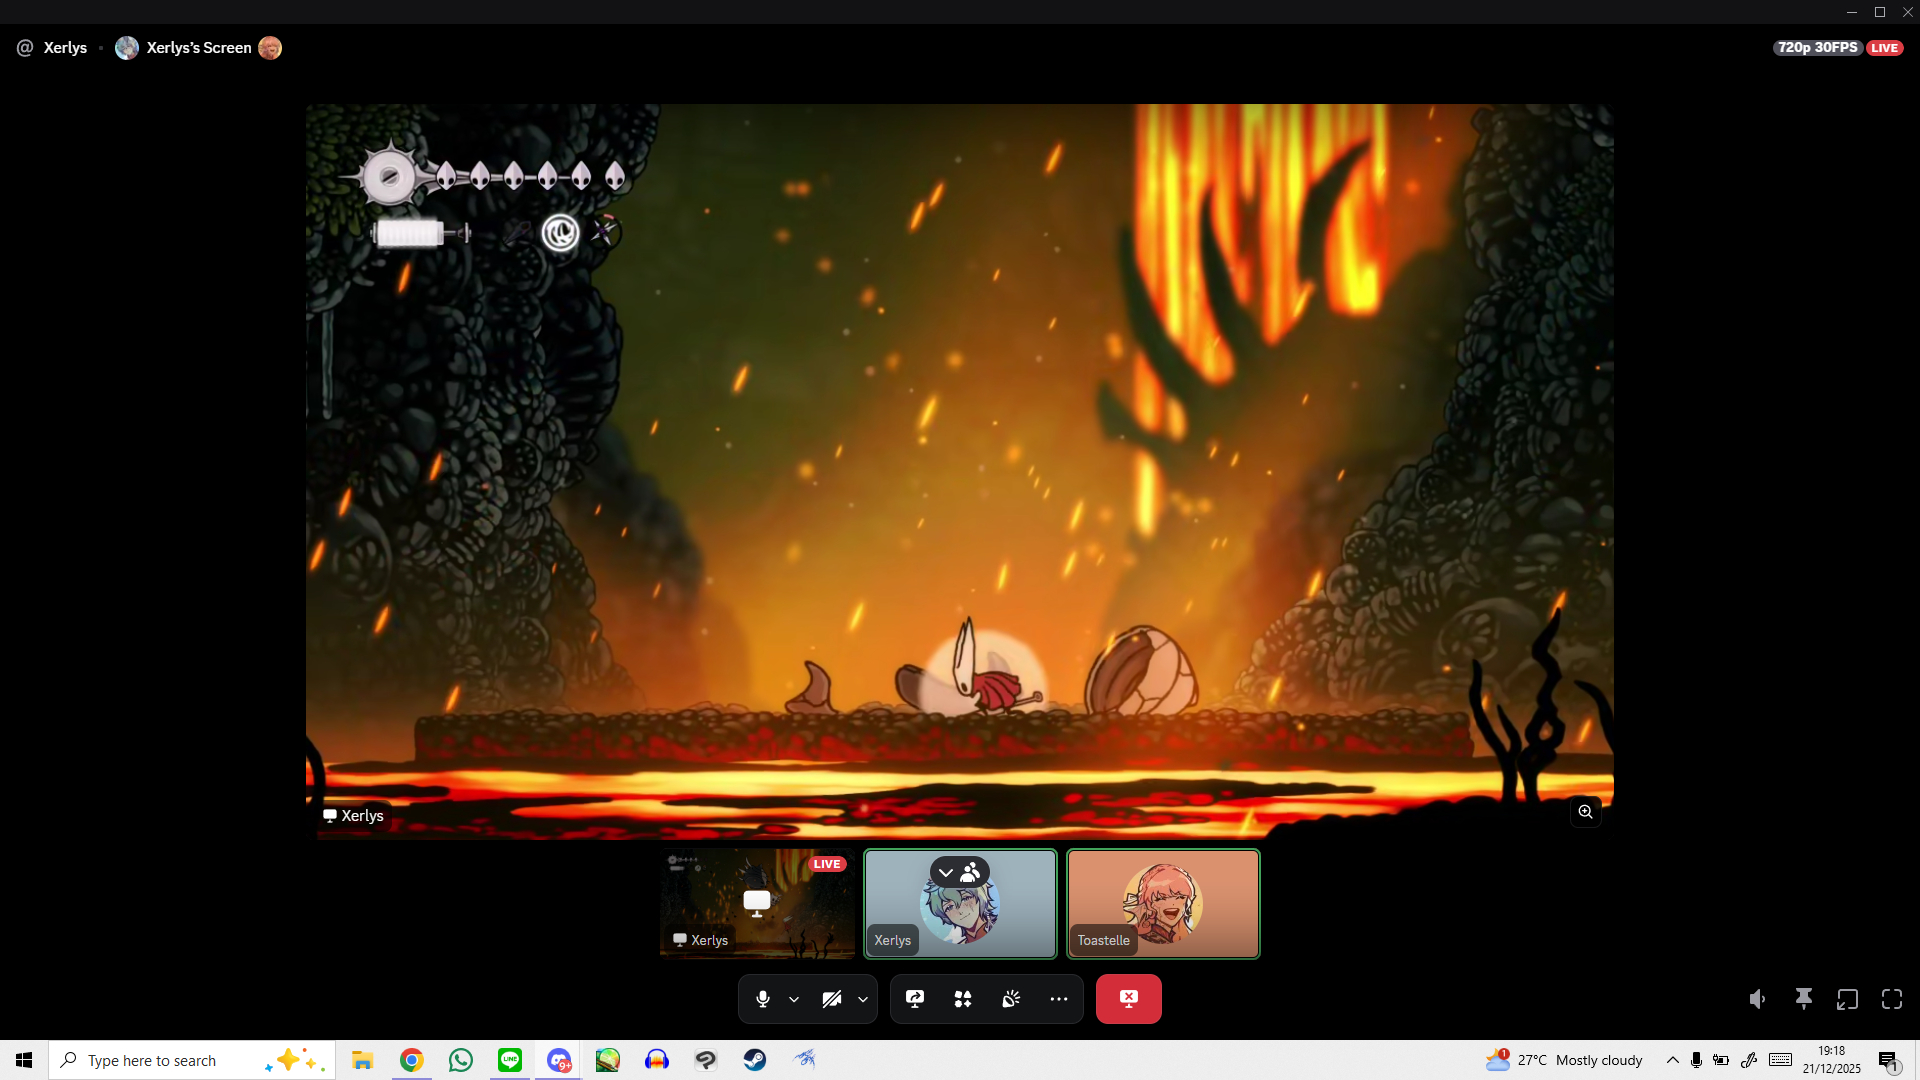Open the more options ellipsis menu
This screenshot has height=1080, width=1920.
(x=1059, y=999)
